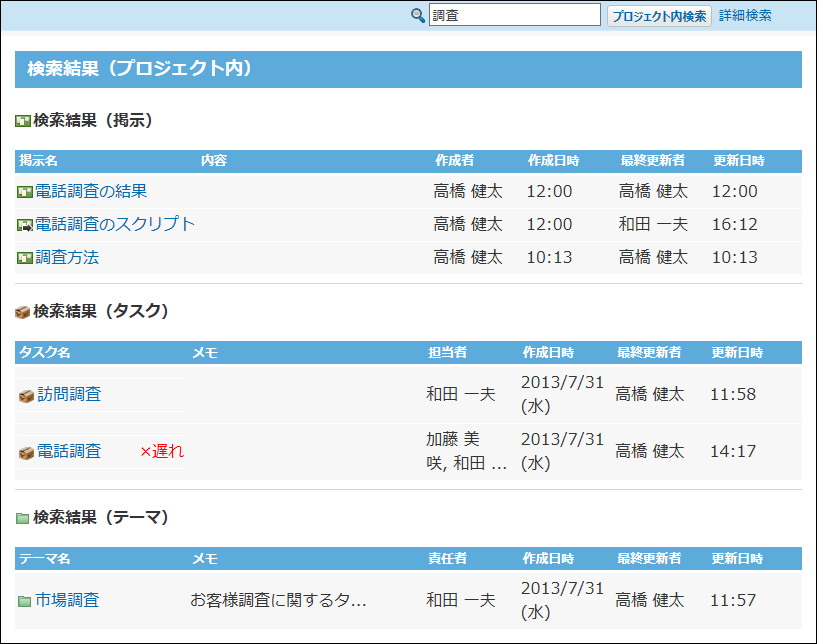The image size is (817, 644).
Task: Click the 調査 search input field
Action: click(x=514, y=15)
